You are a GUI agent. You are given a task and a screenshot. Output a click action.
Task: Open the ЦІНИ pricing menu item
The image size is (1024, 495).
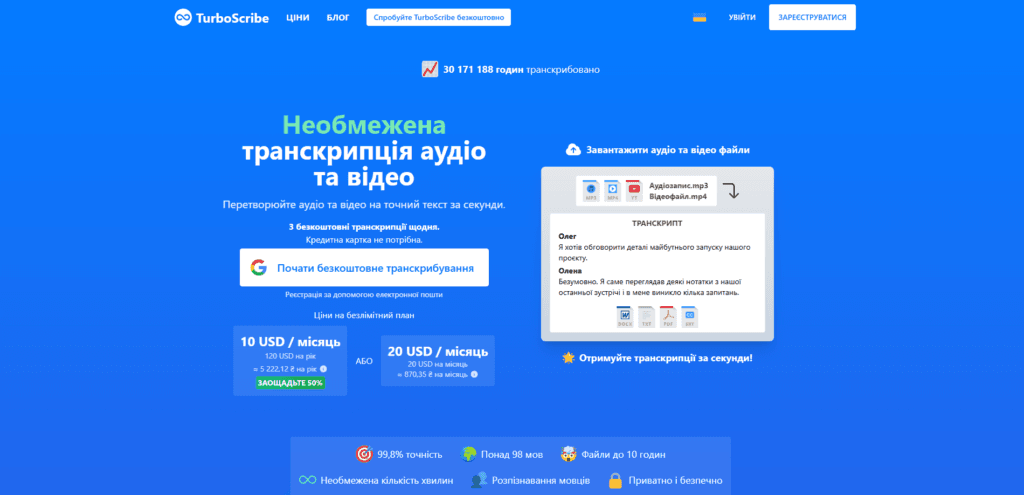pyautogui.click(x=297, y=17)
